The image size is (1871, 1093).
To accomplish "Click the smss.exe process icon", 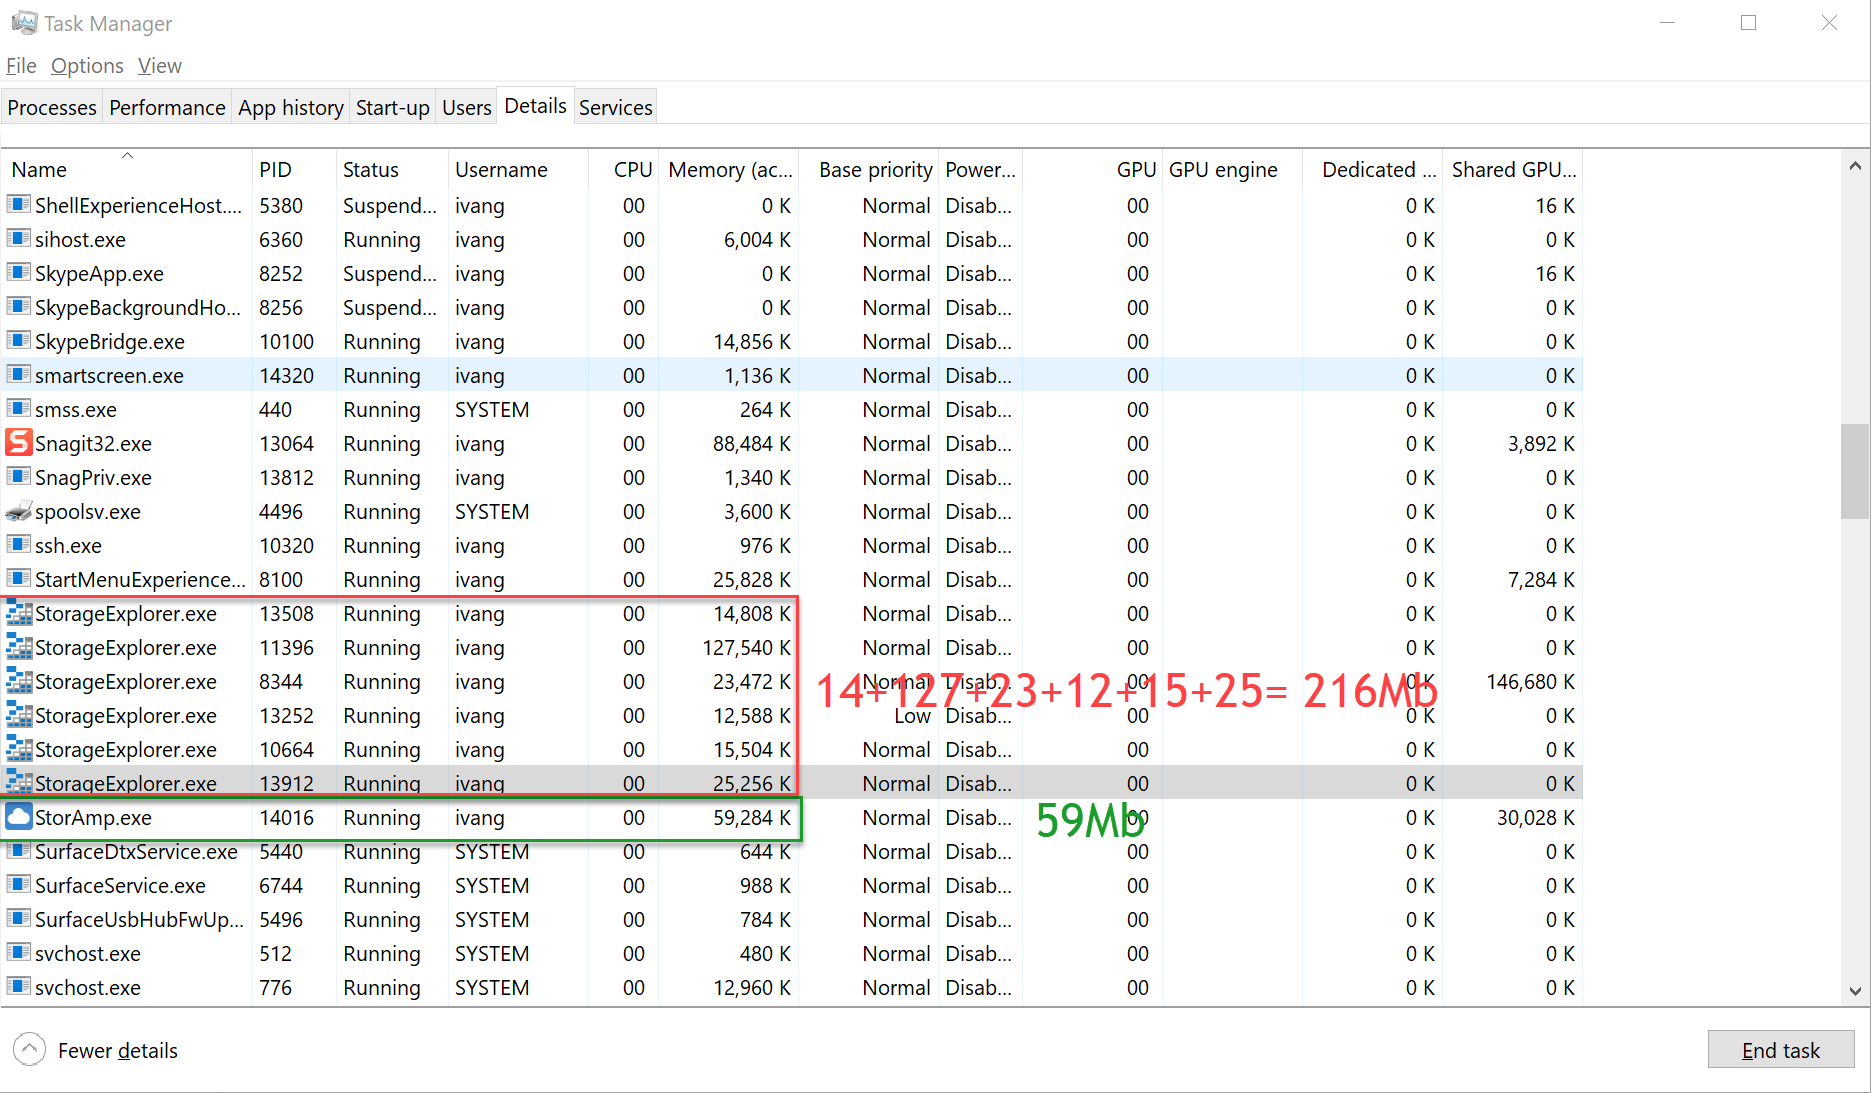I will click(x=18, y=408).
